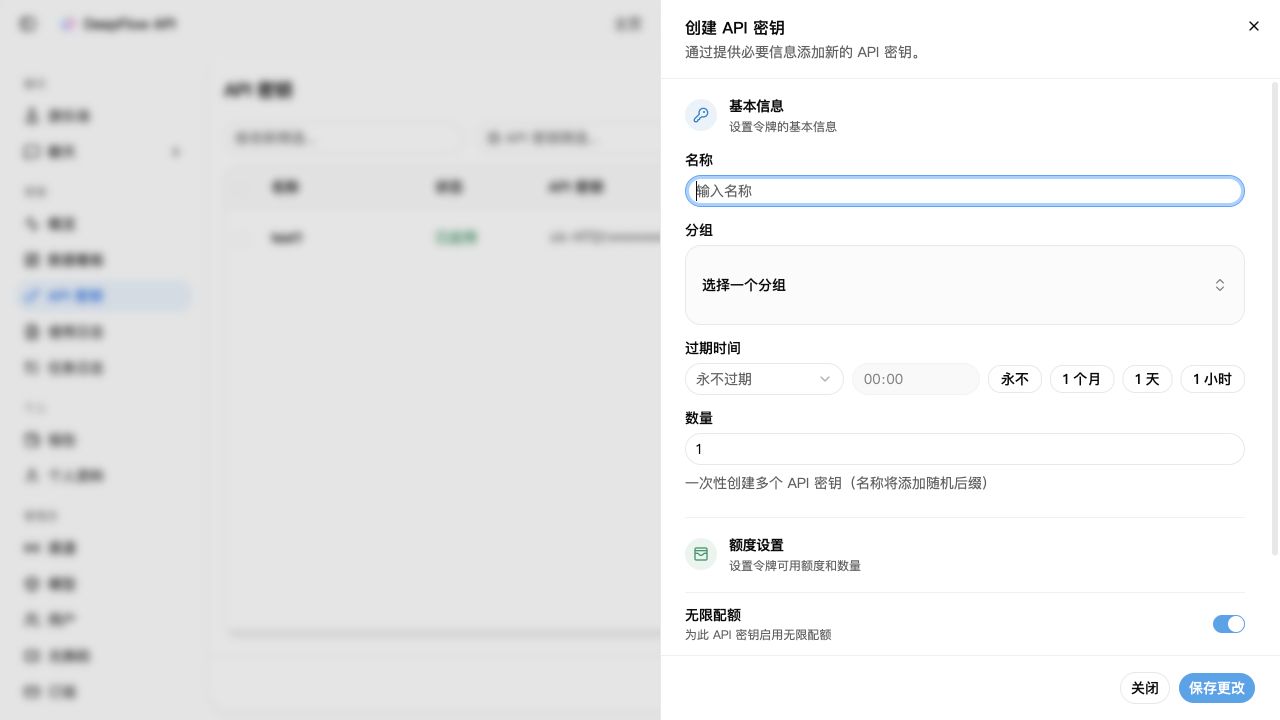Click the up-down chevron in group selector
This screenshot has width=1280, height=720.
[1220, 285]
